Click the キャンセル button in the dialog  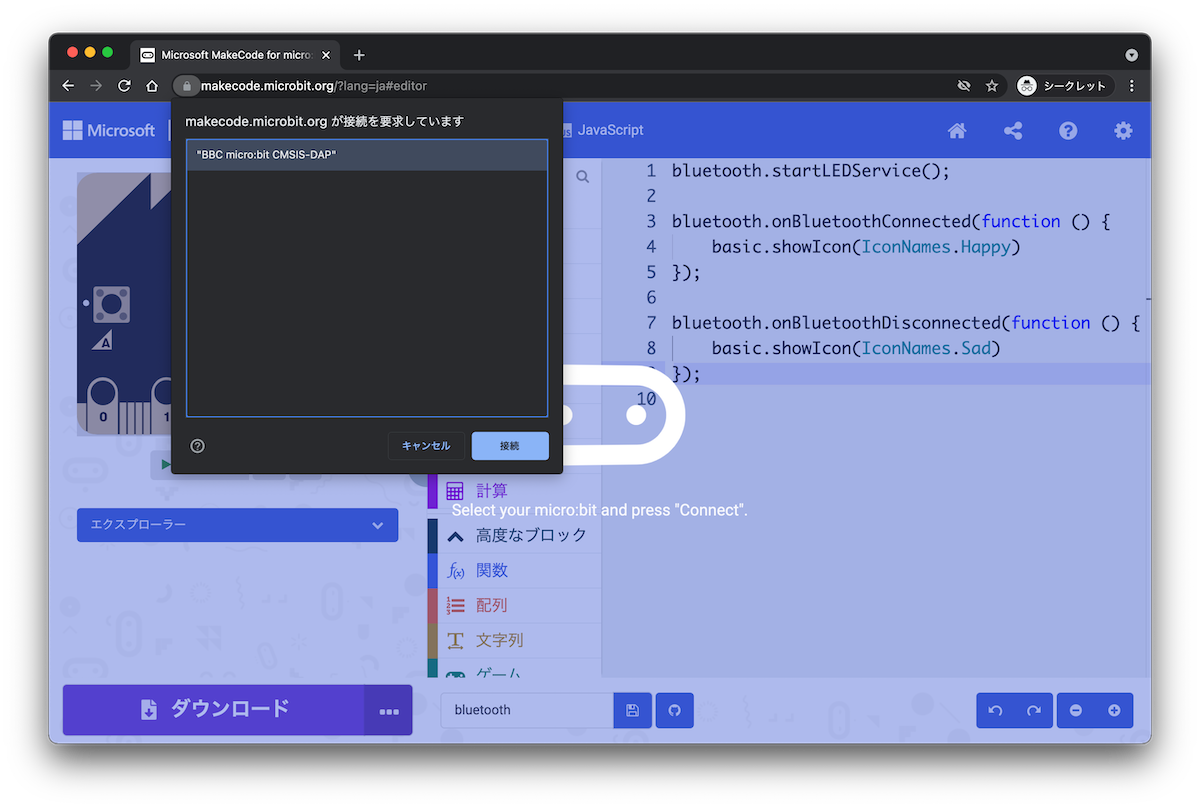click(x=426, y=446)
